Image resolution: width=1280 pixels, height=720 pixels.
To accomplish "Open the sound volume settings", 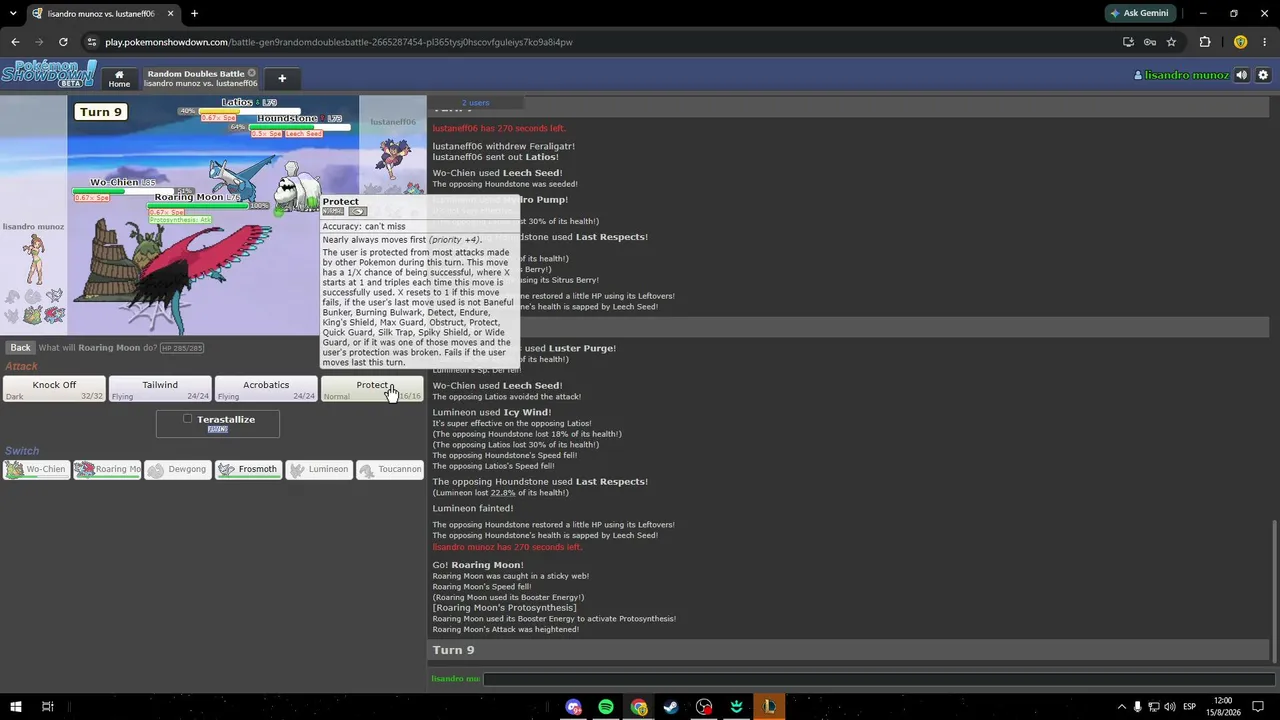I will point(1242,75).
